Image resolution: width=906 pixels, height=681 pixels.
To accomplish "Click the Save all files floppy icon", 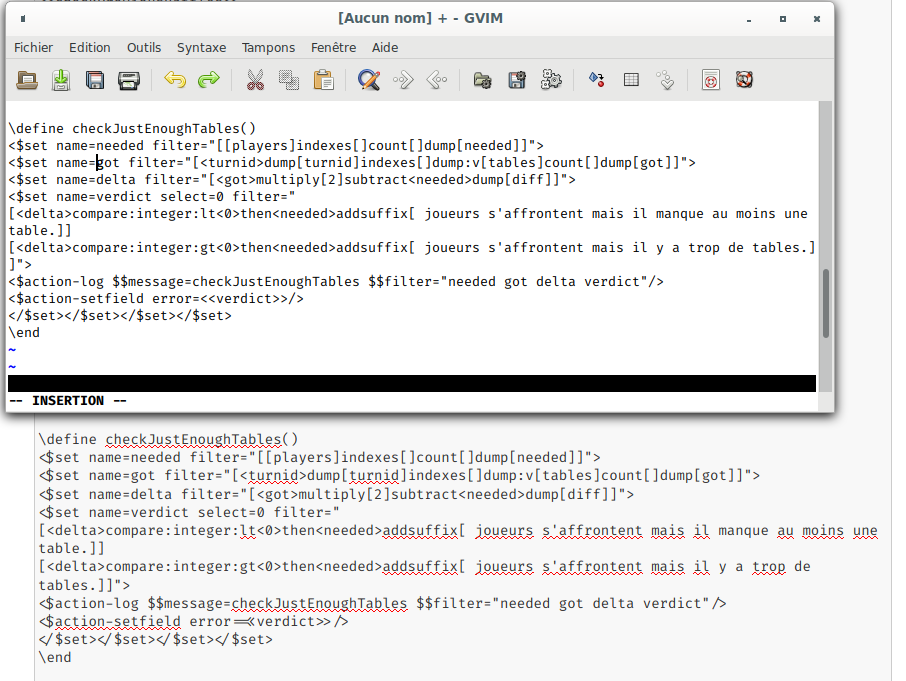I will click(x=95, y=80).
